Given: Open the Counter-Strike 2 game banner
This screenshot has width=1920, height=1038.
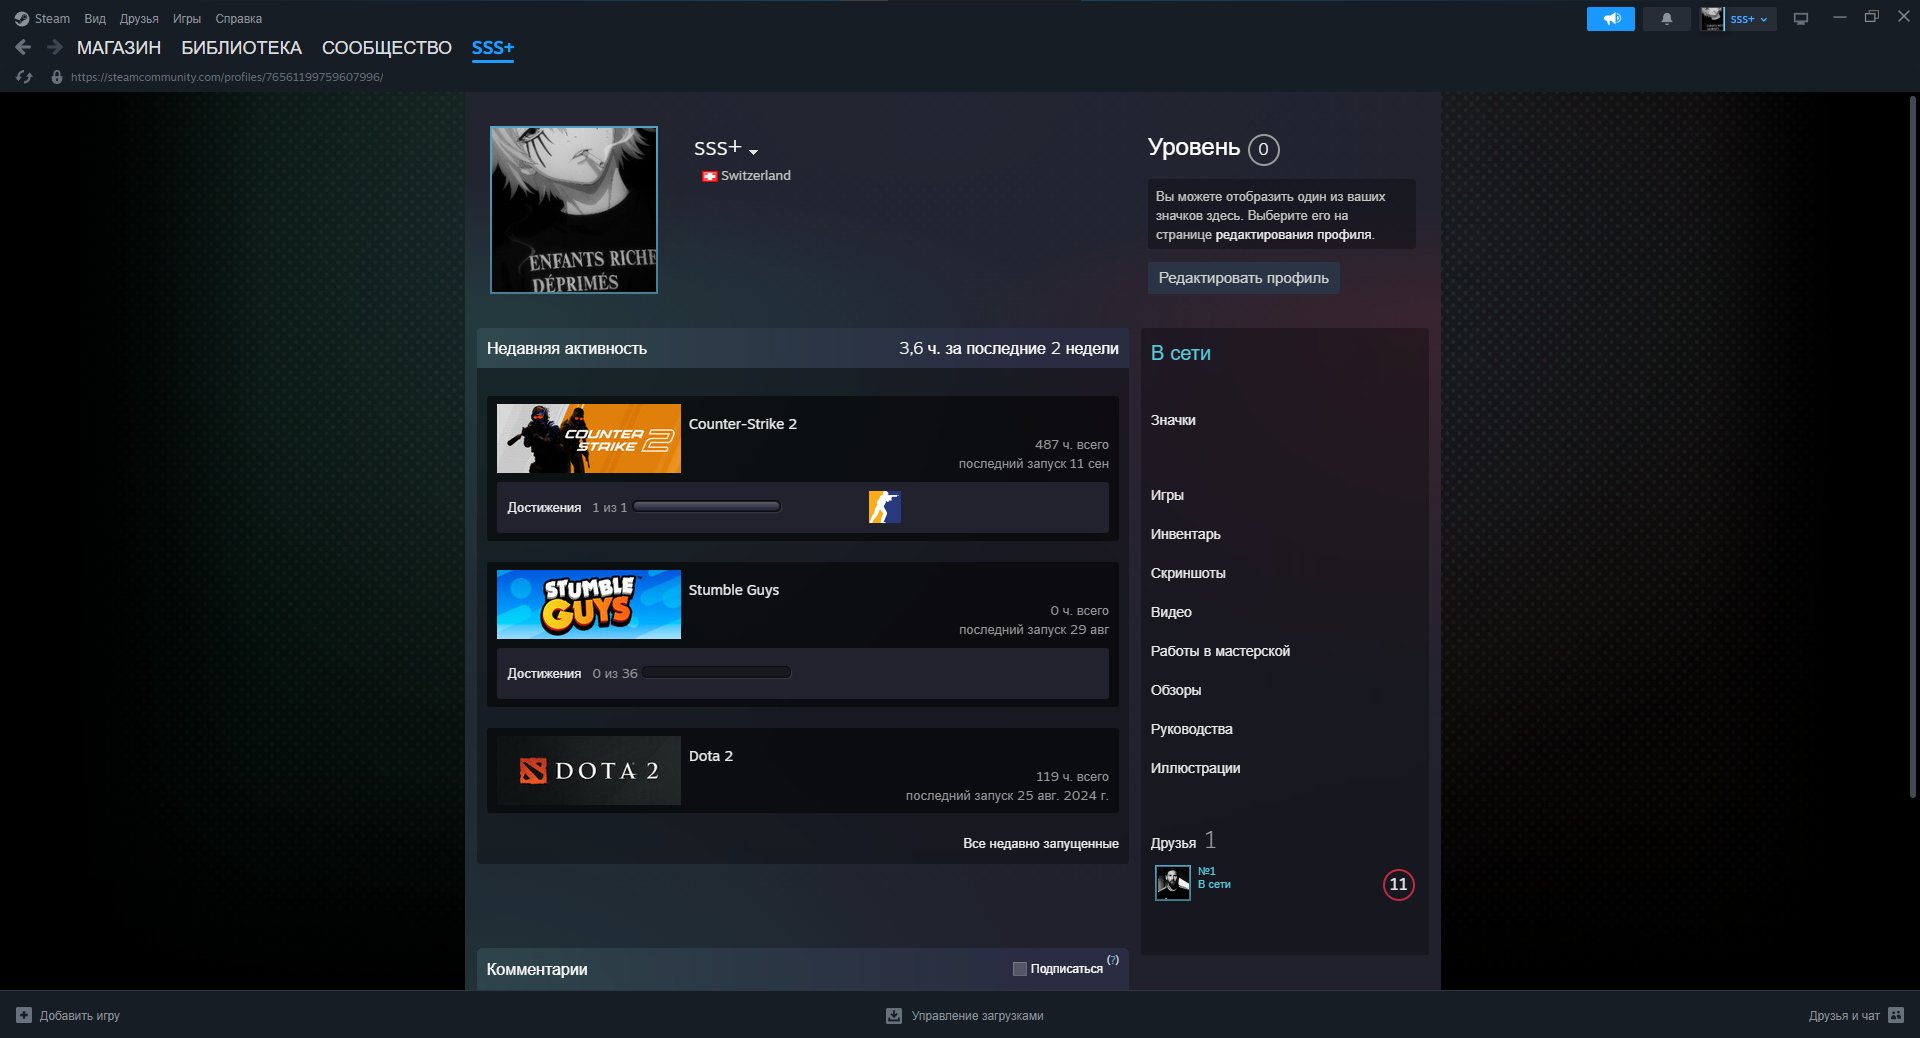Looking at the screenshot, I should point(589,438).
